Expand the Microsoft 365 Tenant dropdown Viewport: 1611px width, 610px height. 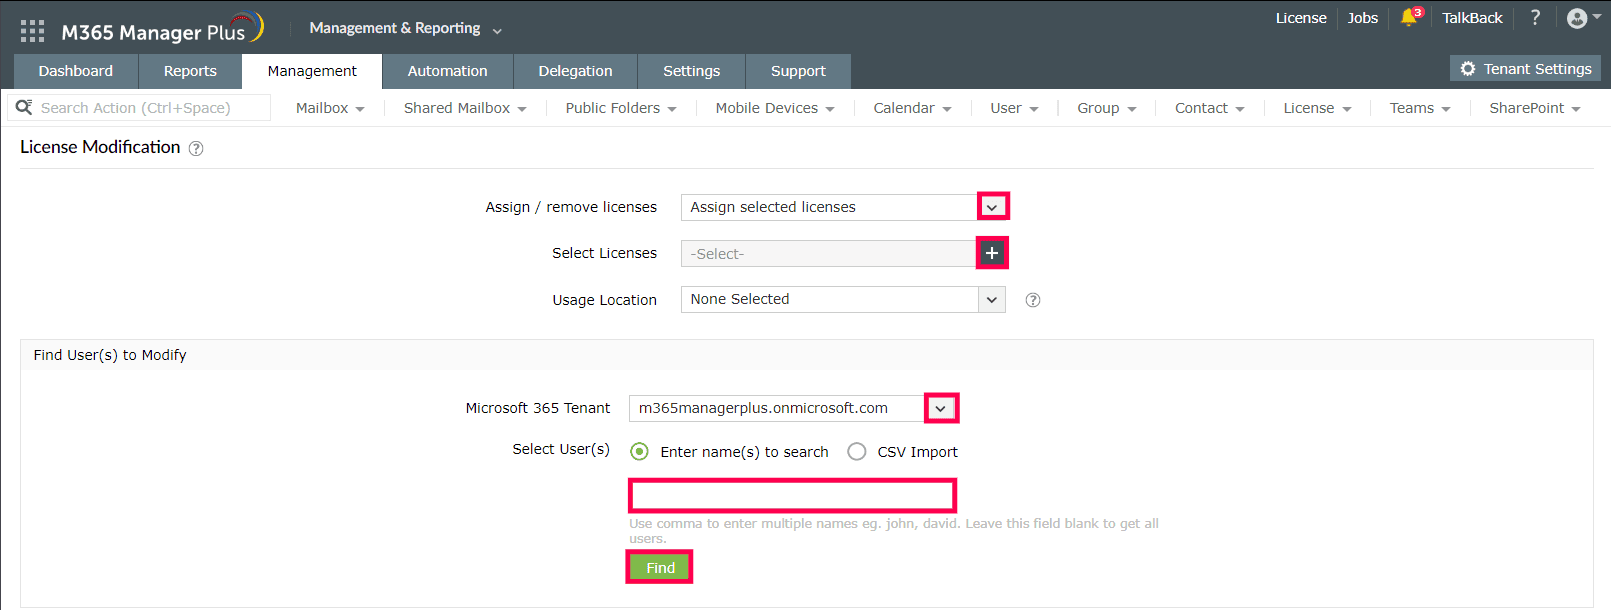tap(941, 408)
